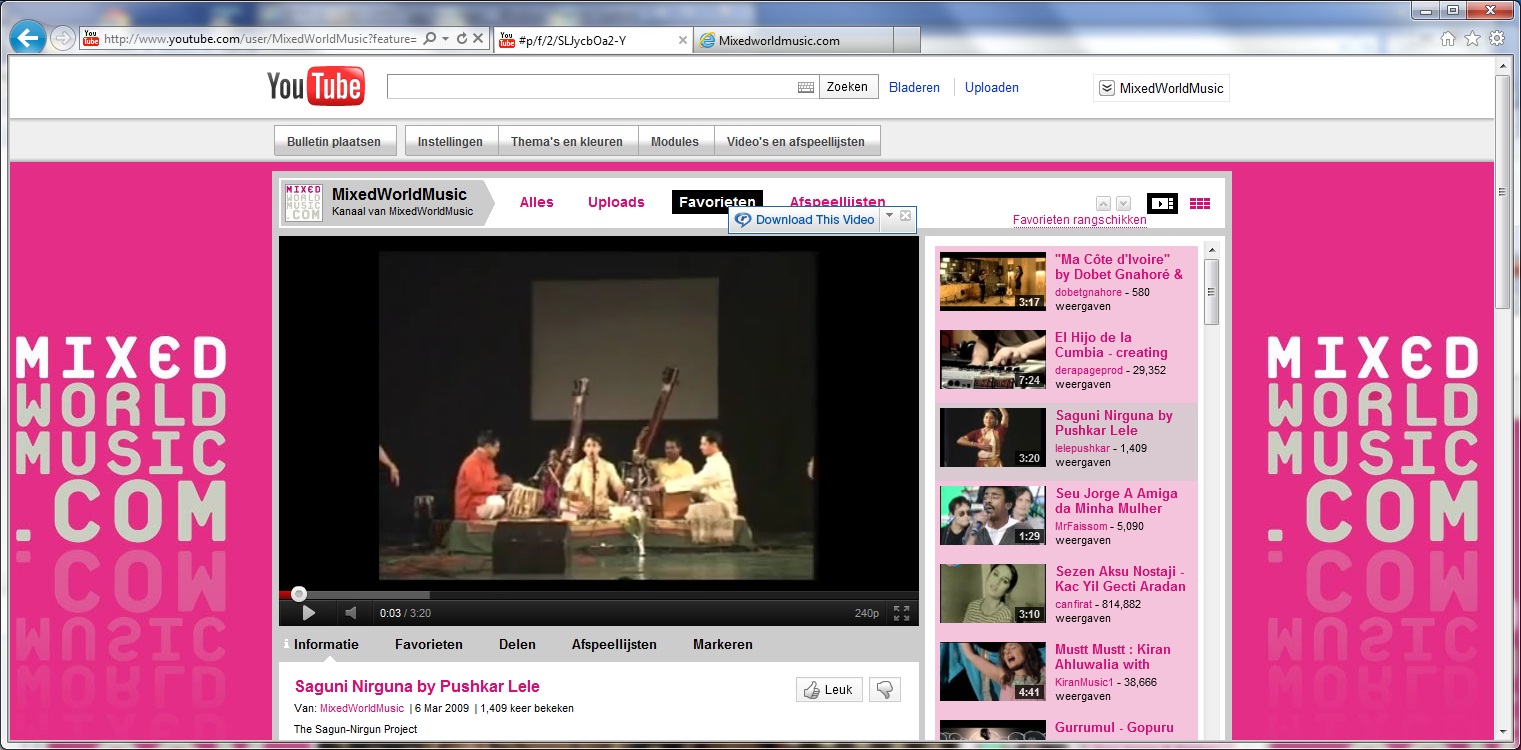The image size is (1521, 750).
Task: Open the browser Tools gear icon
Action: coord(1497,39)
